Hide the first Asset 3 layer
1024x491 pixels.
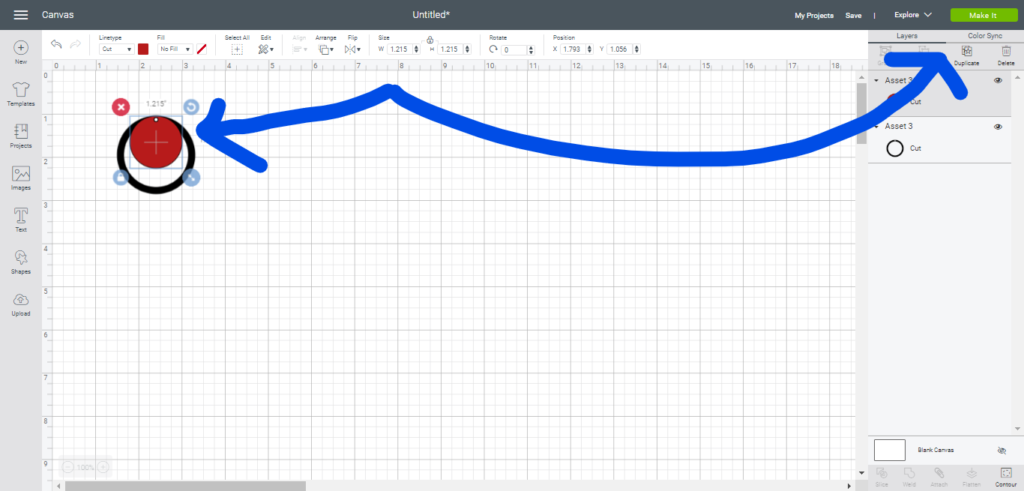[x=997, y=80]
